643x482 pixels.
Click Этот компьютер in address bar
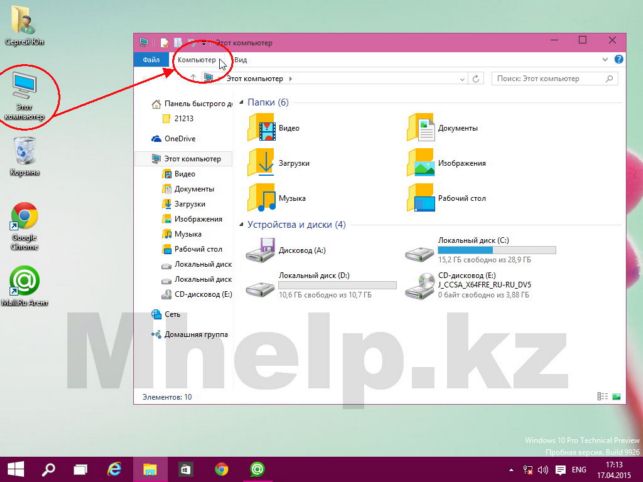click(255, 78)
